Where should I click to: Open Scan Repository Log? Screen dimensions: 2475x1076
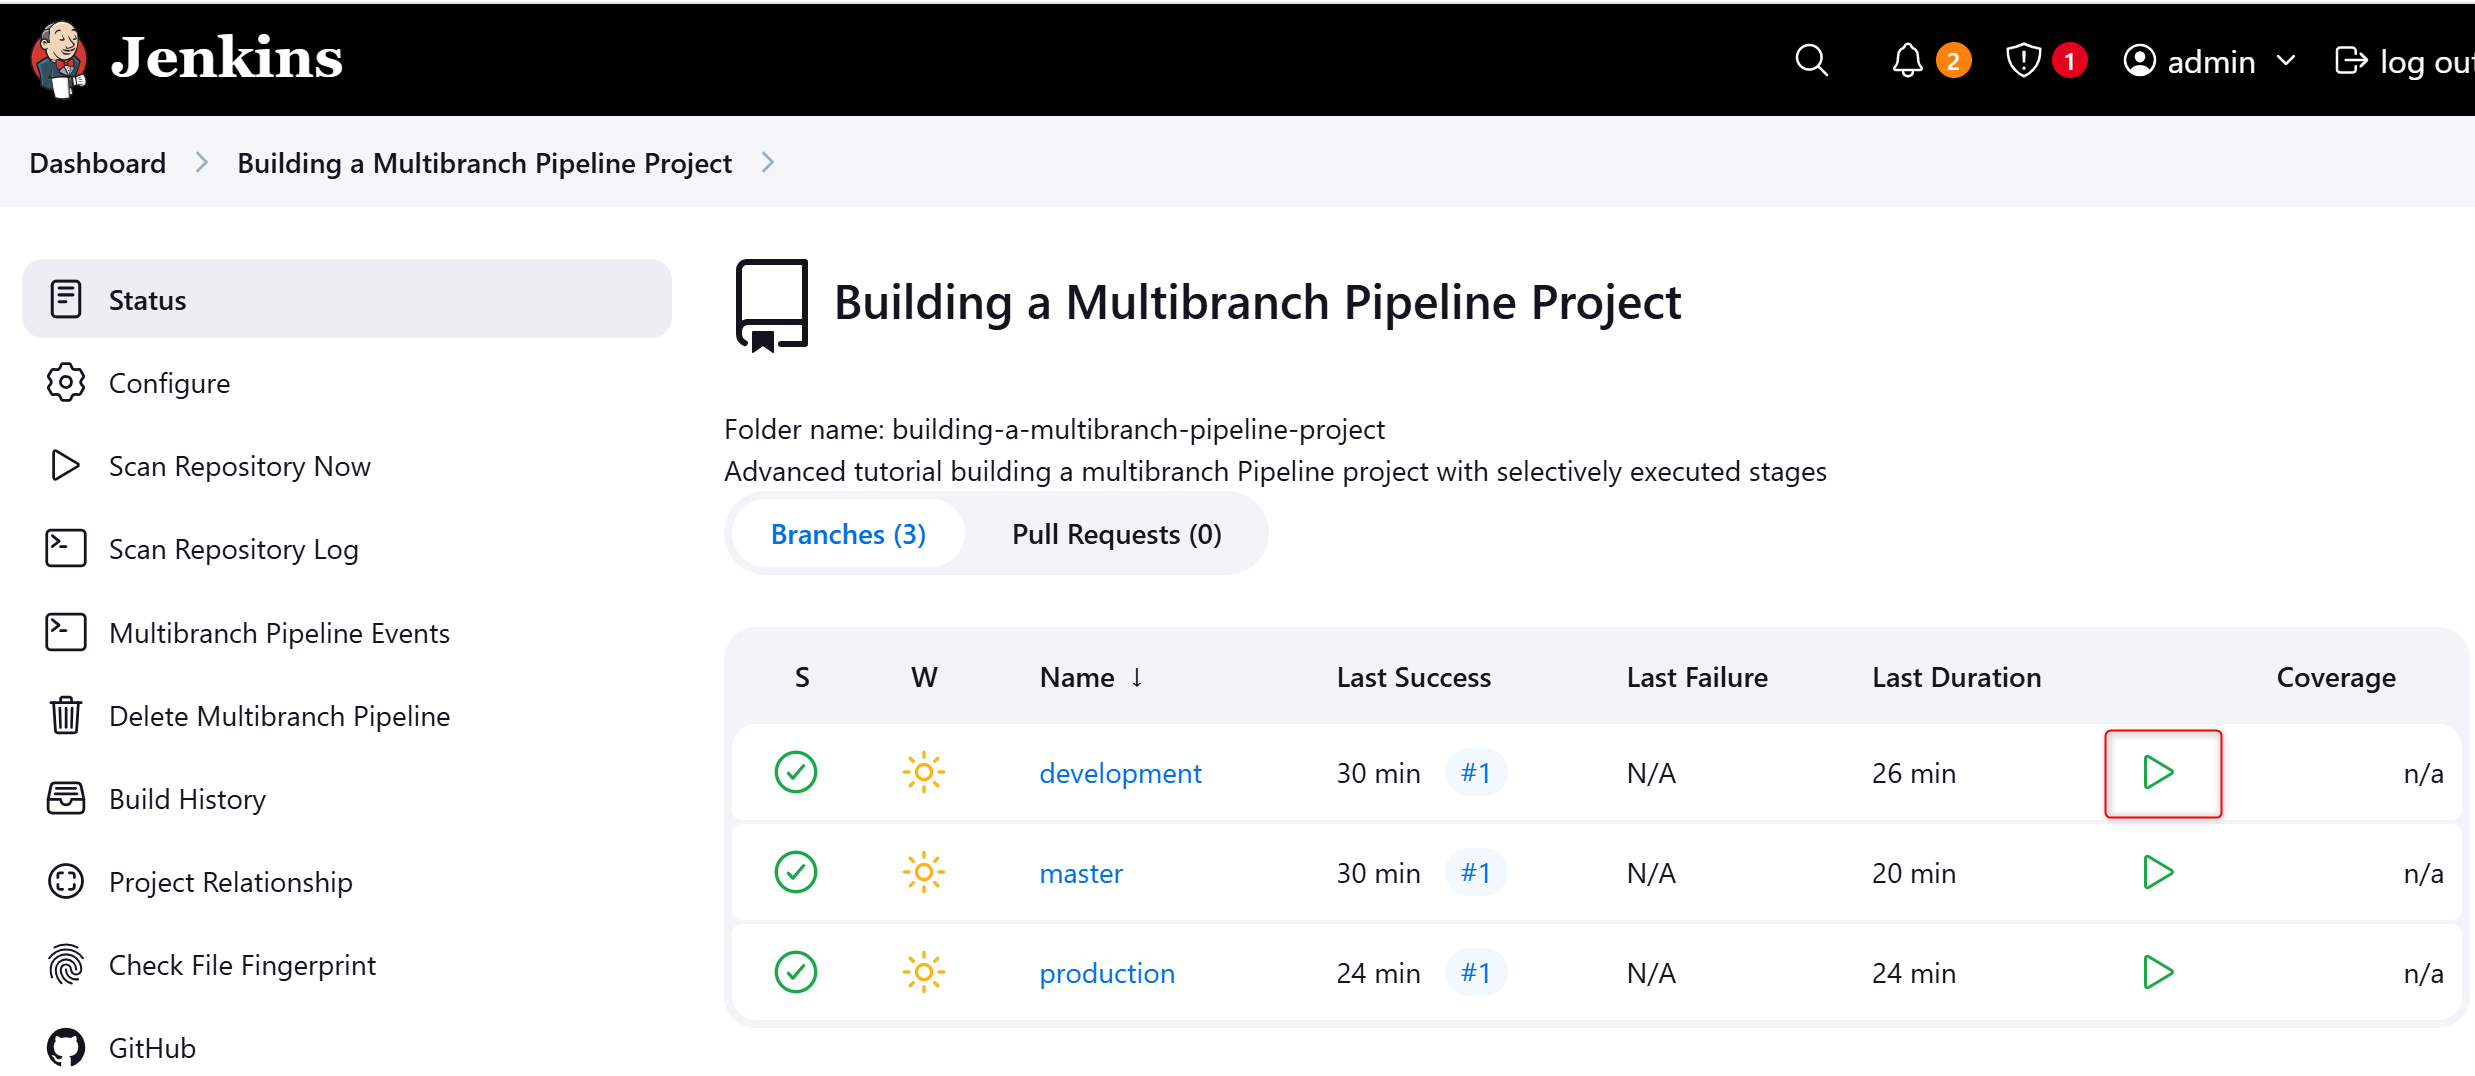[347, 548]
